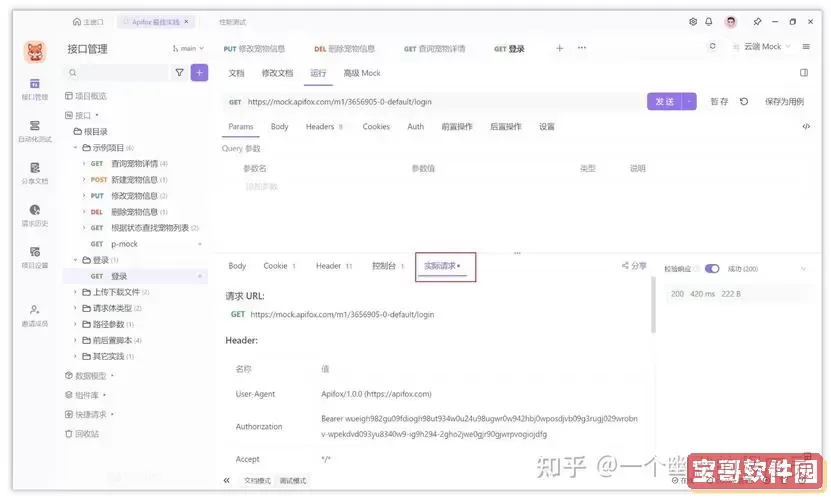
Task: Click the pin window icon
Action: coord(757,22)
